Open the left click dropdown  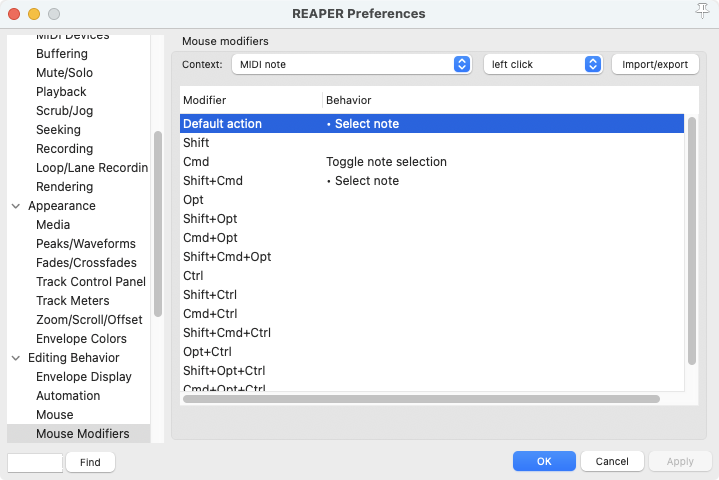pos(542,64)
